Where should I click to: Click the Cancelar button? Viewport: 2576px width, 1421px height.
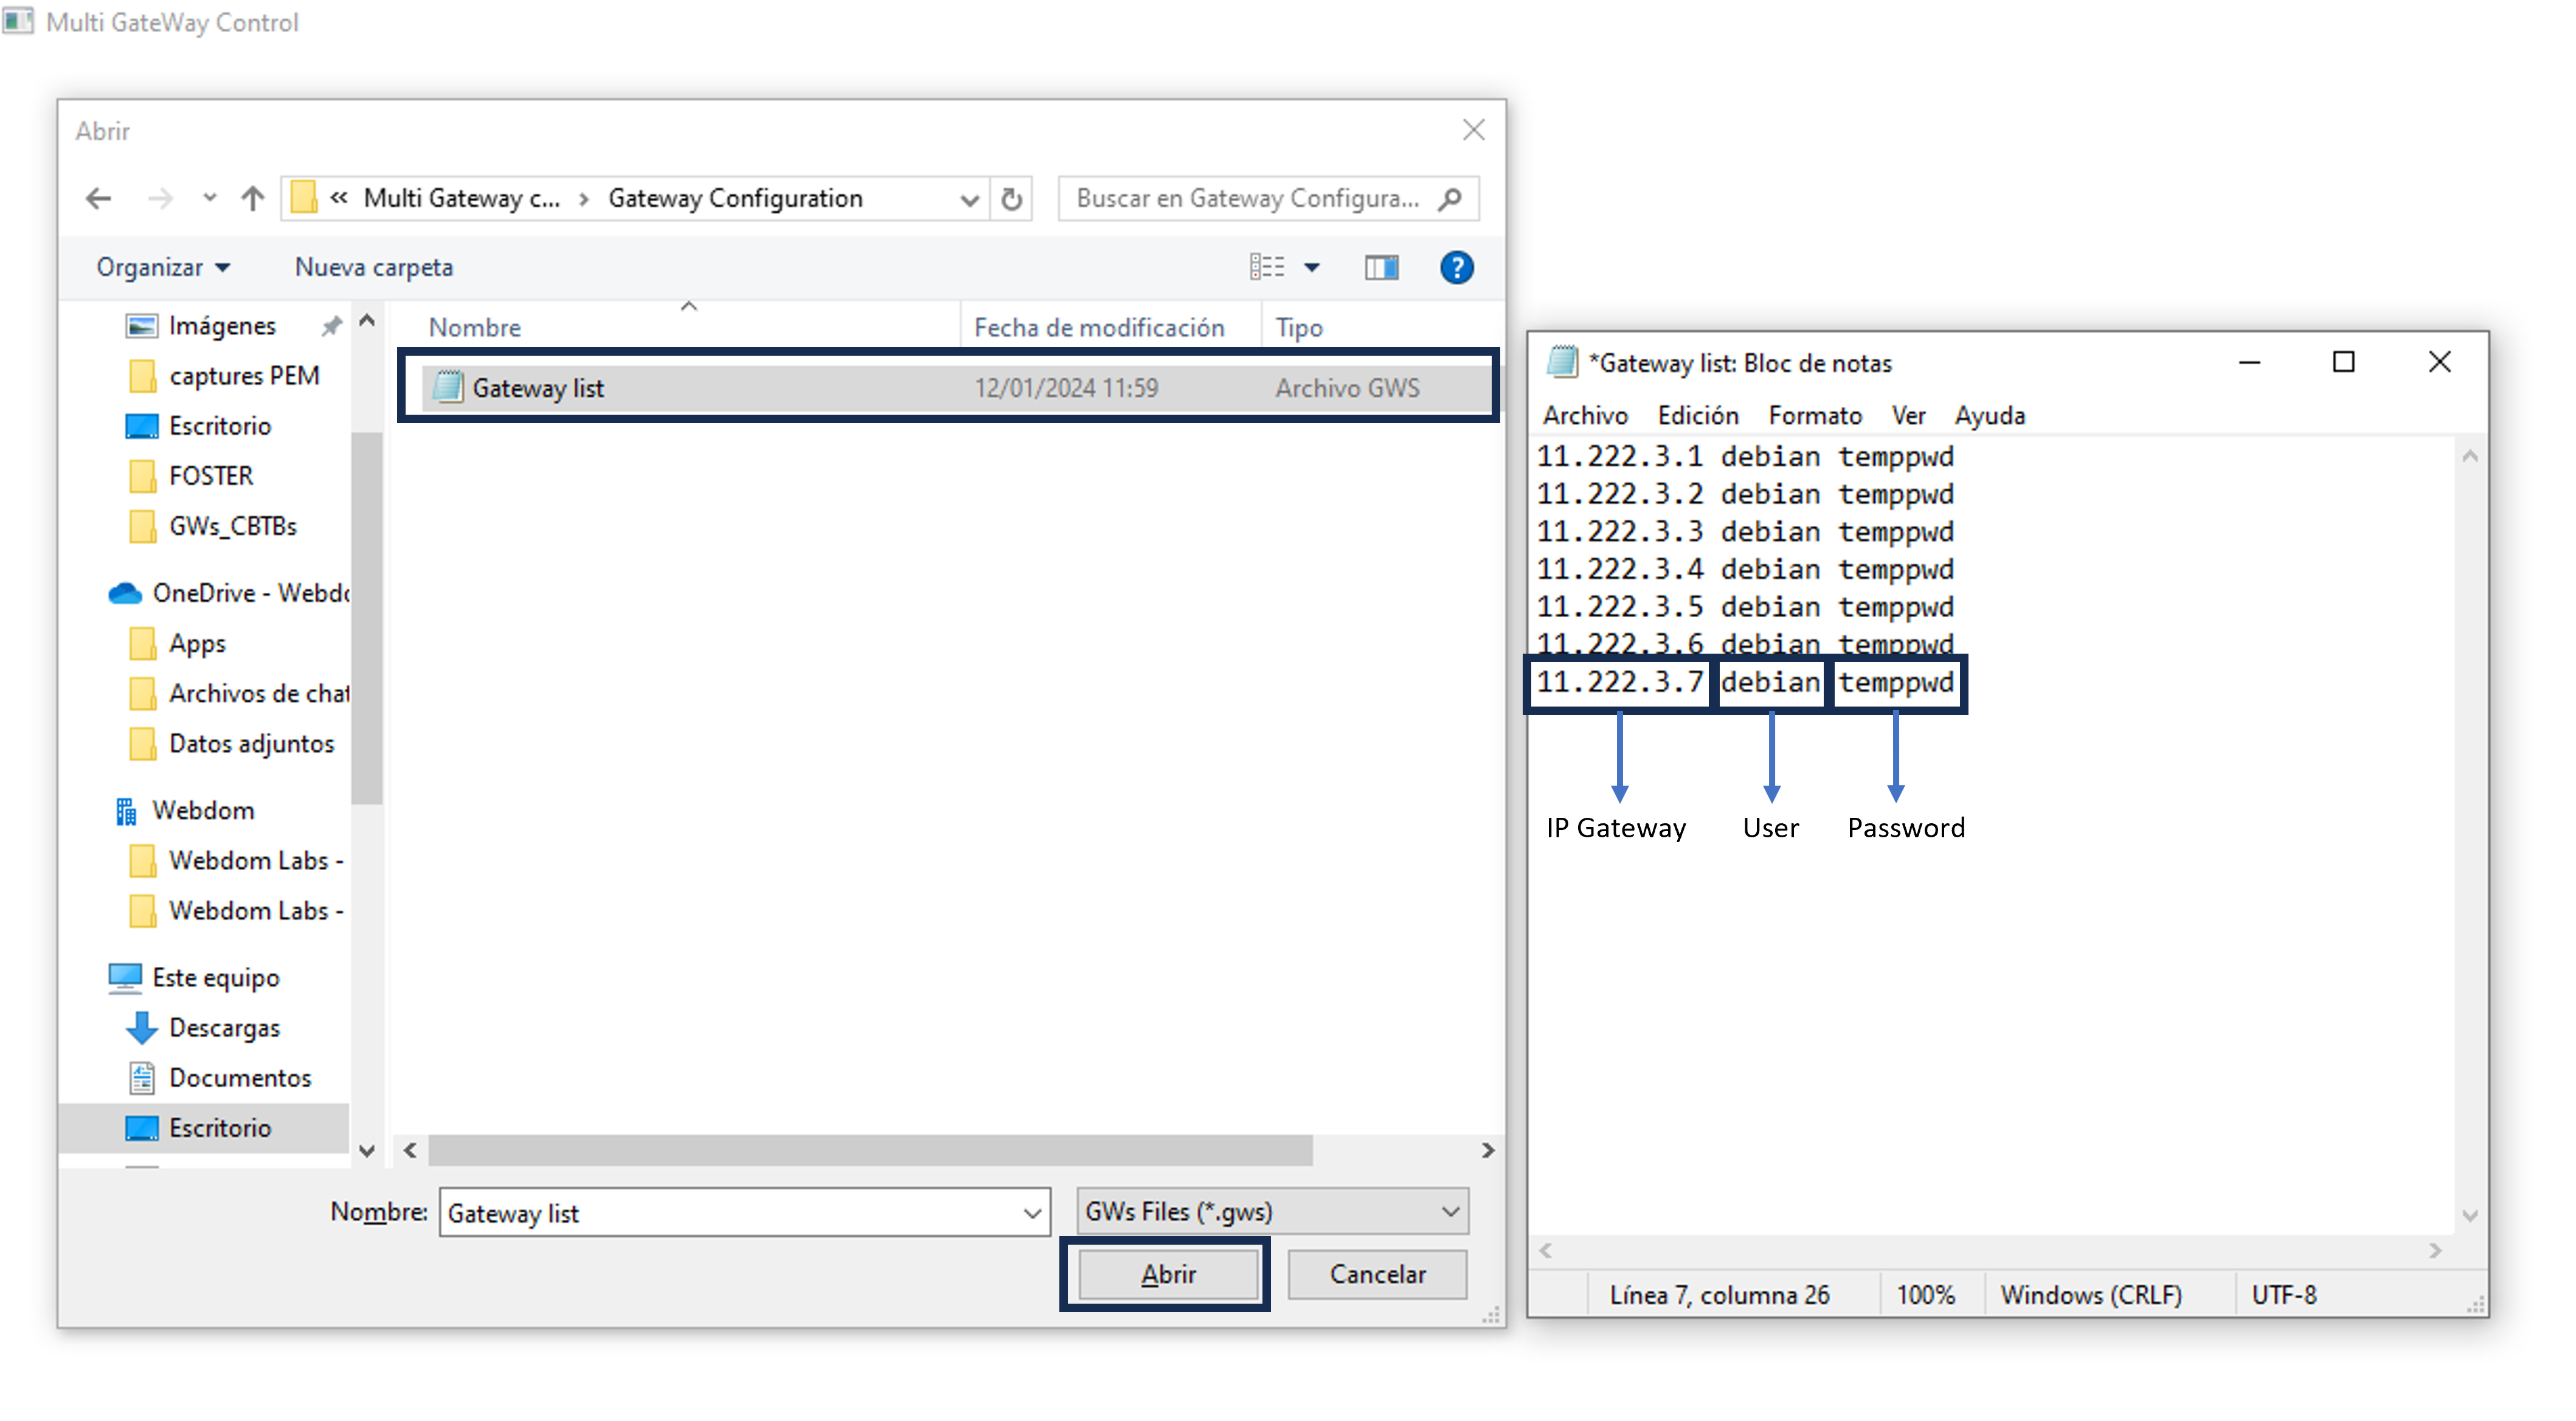(x=1377, y=1274)
